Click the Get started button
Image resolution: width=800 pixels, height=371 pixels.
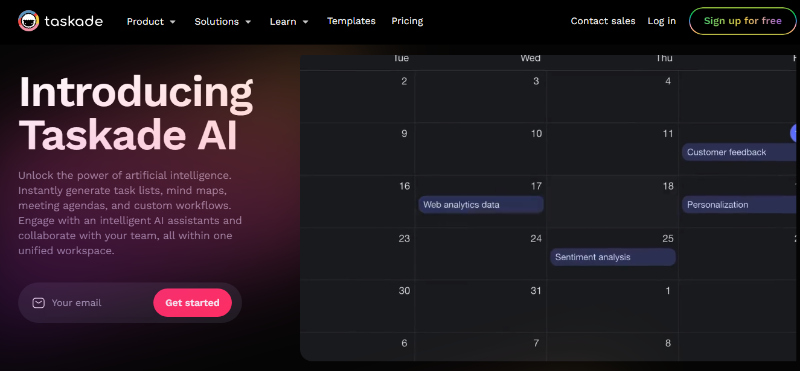[x=192, y=303]
